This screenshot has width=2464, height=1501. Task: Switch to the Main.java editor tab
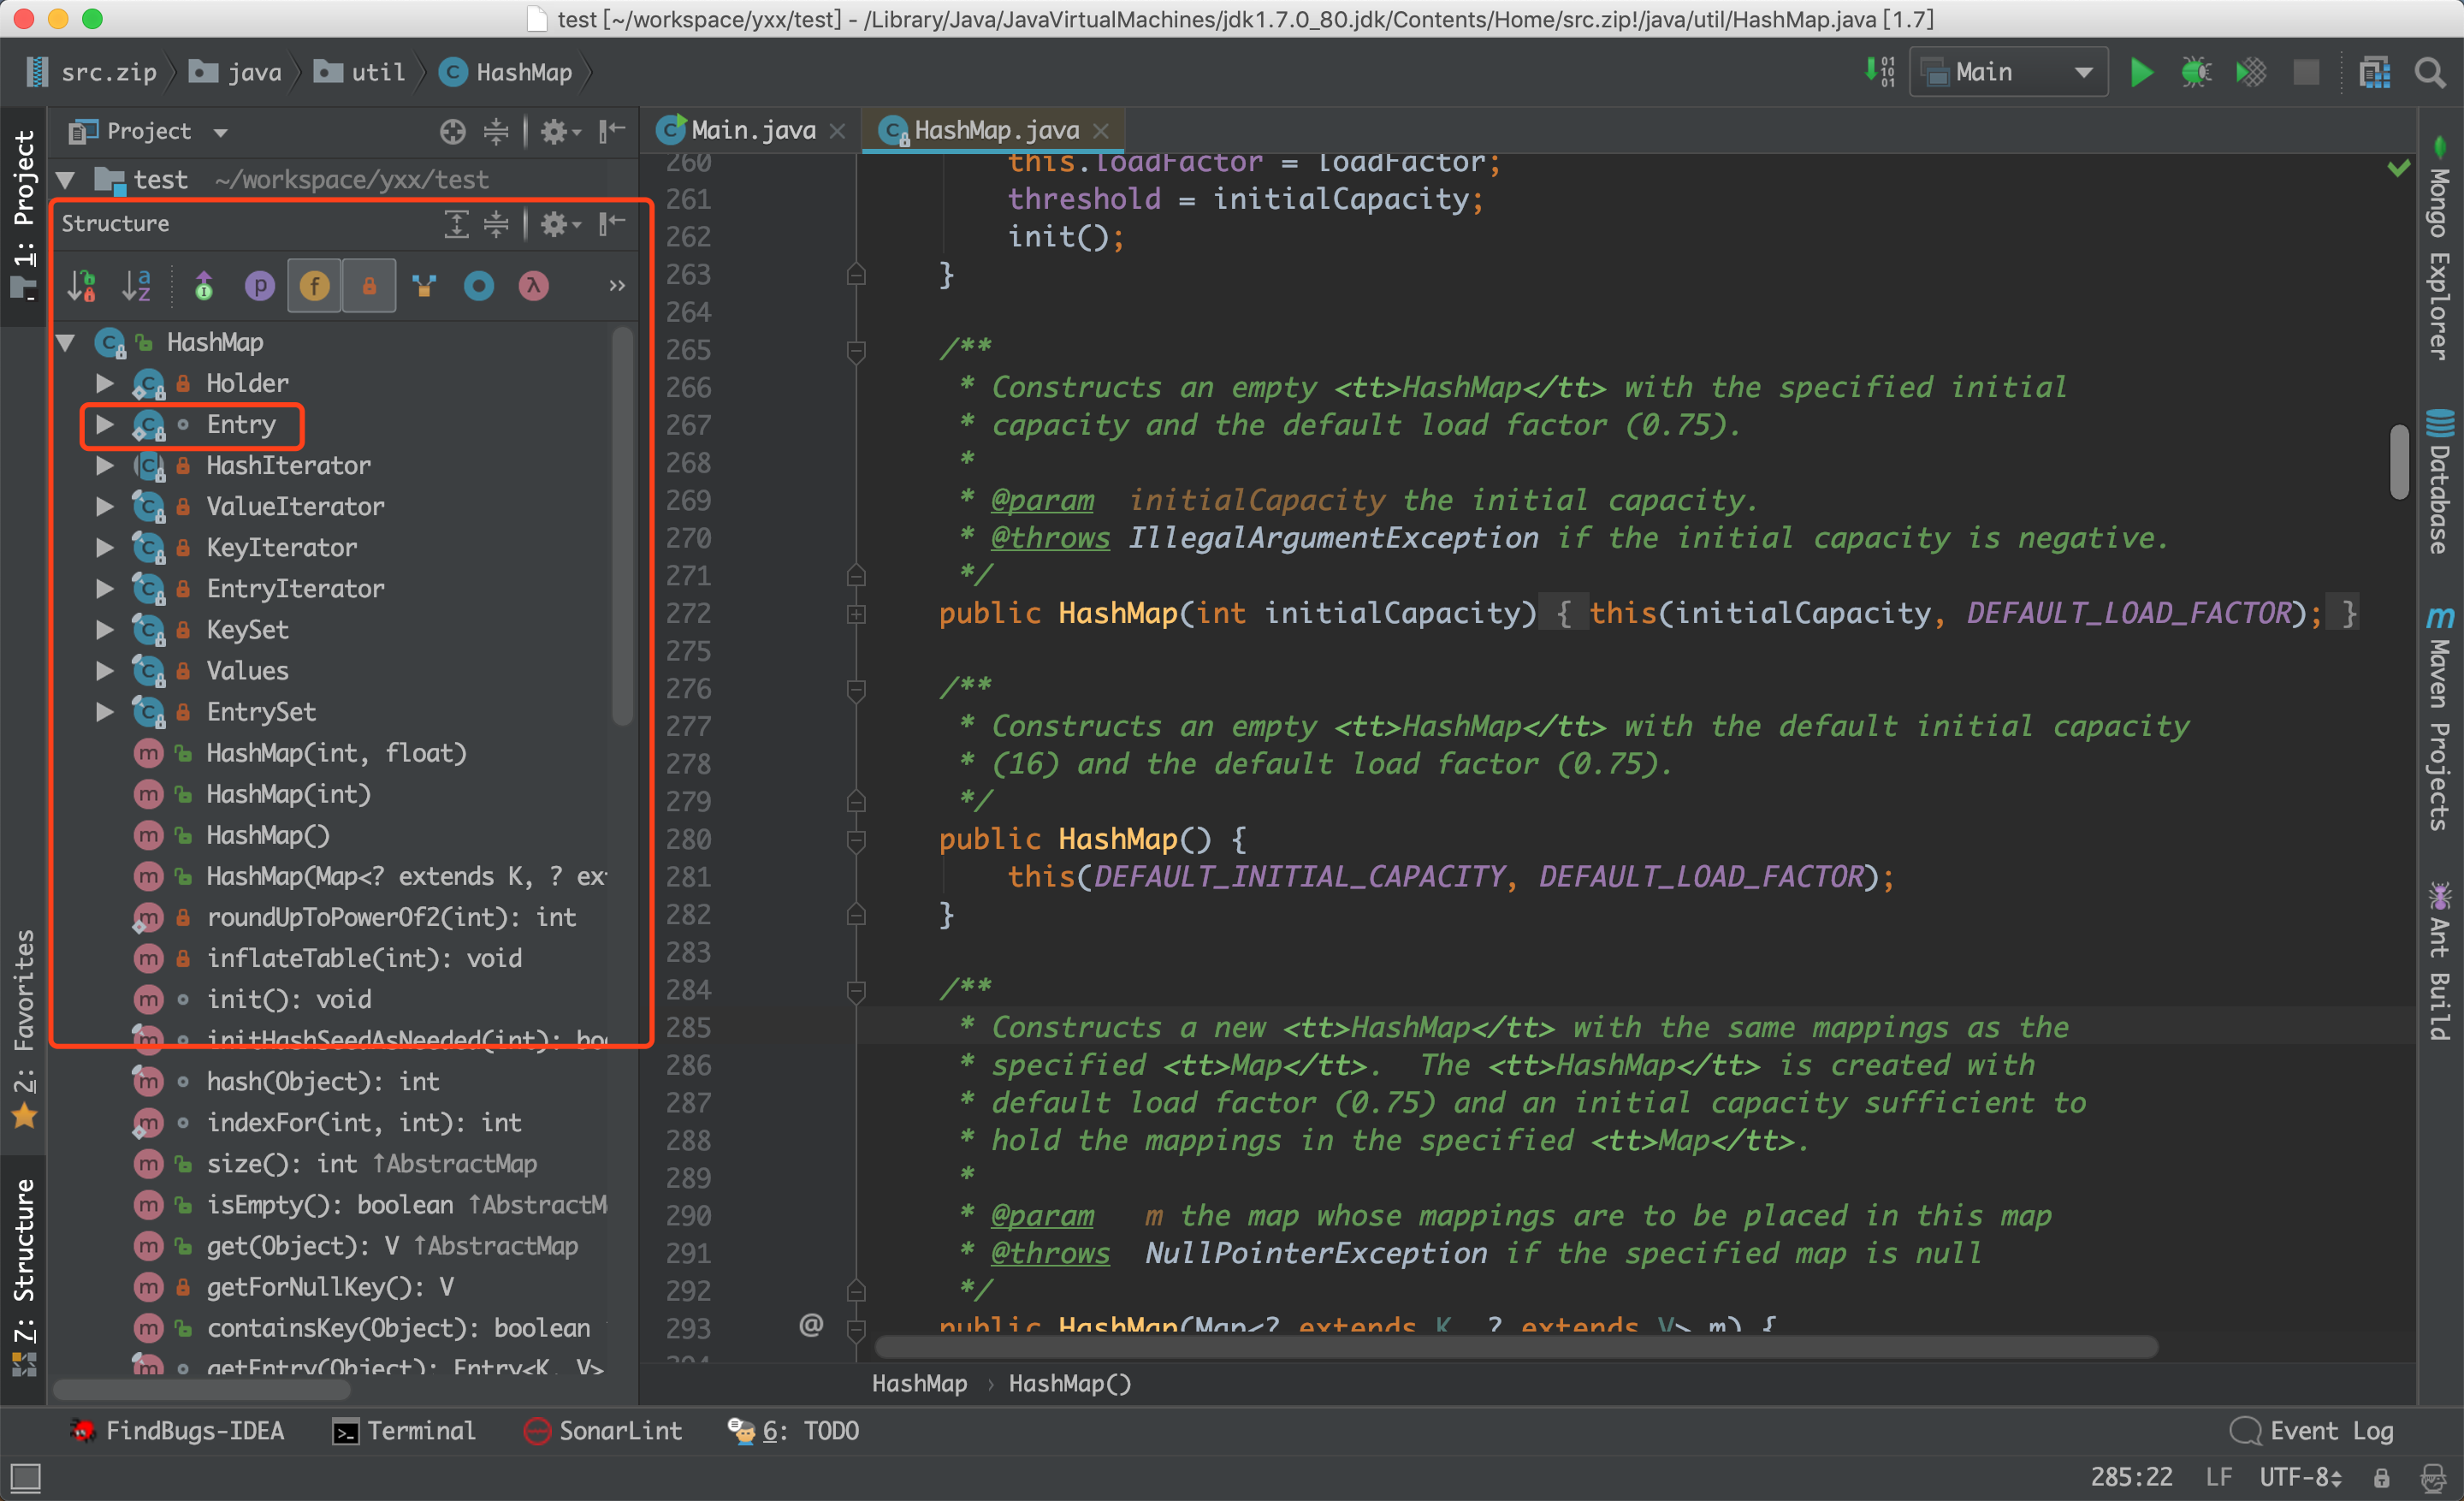point(752,131)
